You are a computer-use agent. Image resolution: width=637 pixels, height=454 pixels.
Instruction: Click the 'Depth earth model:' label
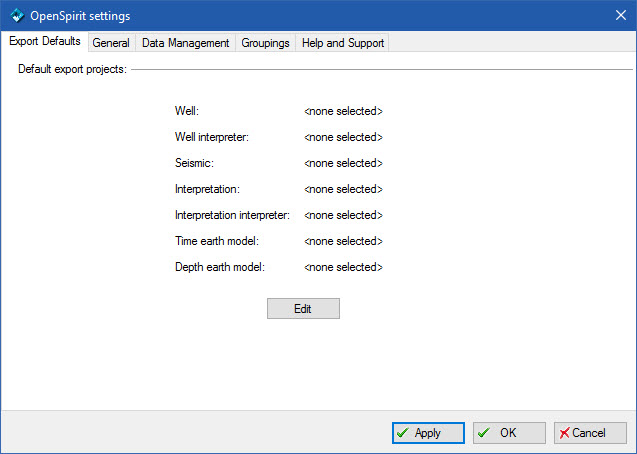pyautogui.click(x=220, y=267)
